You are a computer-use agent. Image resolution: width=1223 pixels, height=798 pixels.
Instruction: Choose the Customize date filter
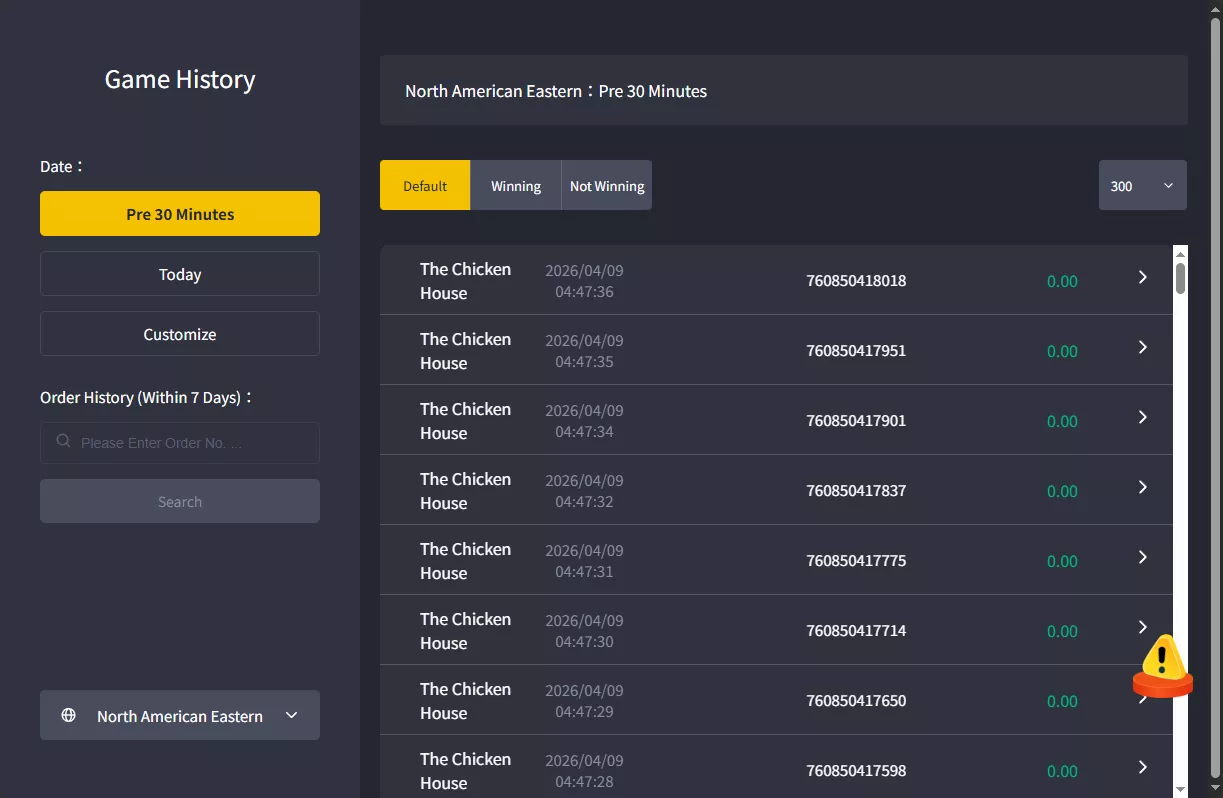tap(180, 334)
